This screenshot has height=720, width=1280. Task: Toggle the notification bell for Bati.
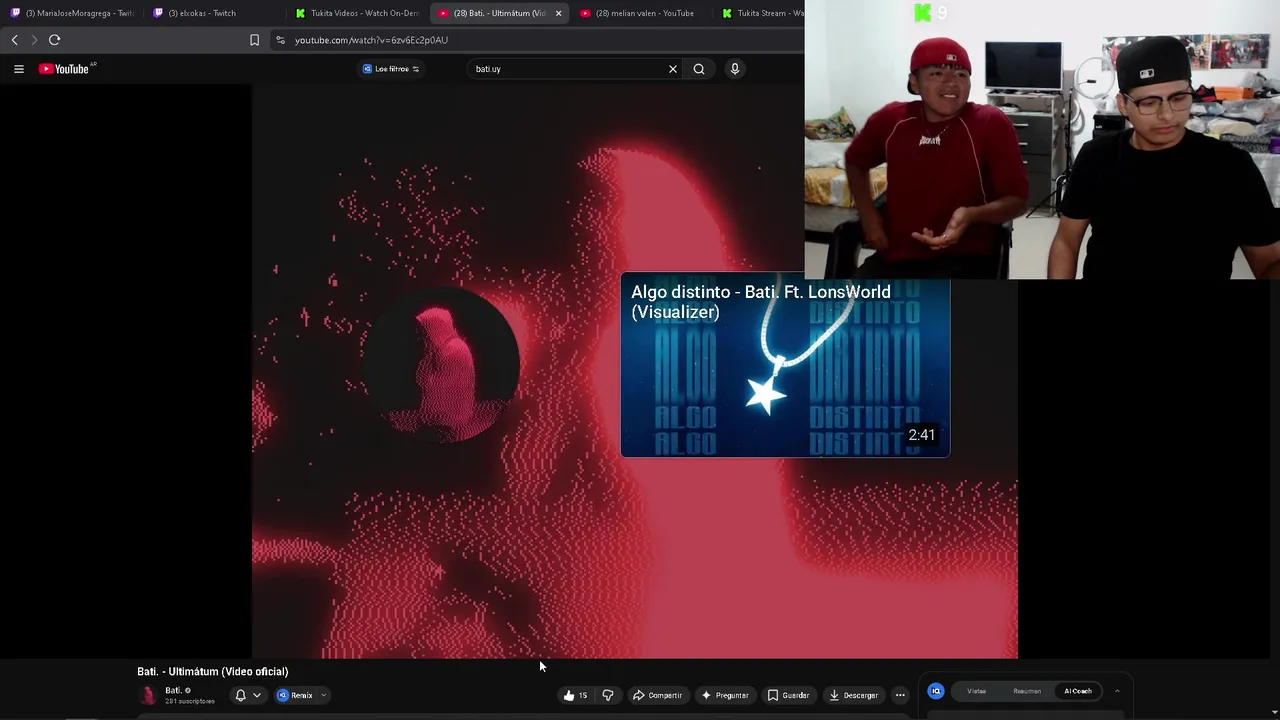coord(240,695)
